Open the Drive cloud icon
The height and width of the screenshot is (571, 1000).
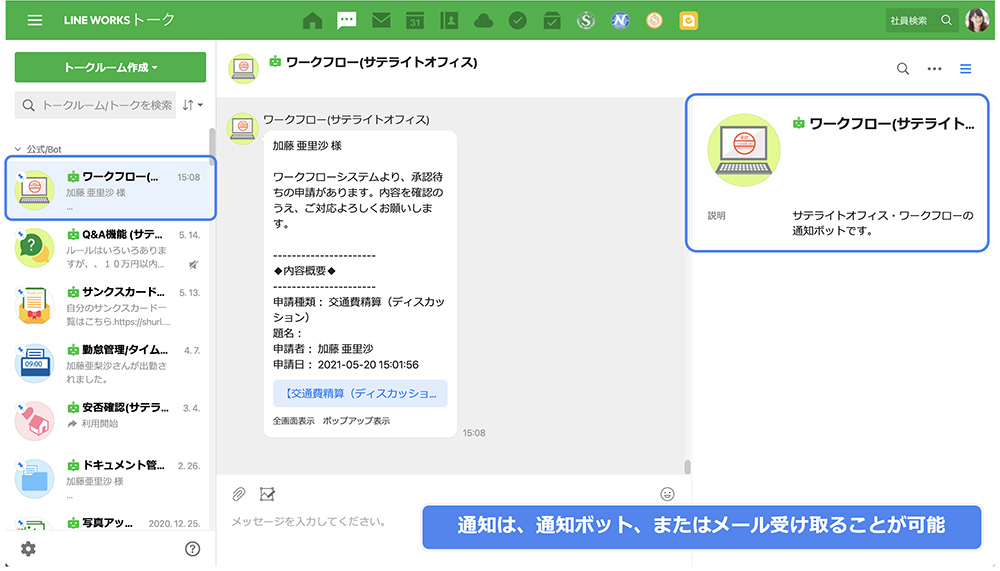(483, 21)
